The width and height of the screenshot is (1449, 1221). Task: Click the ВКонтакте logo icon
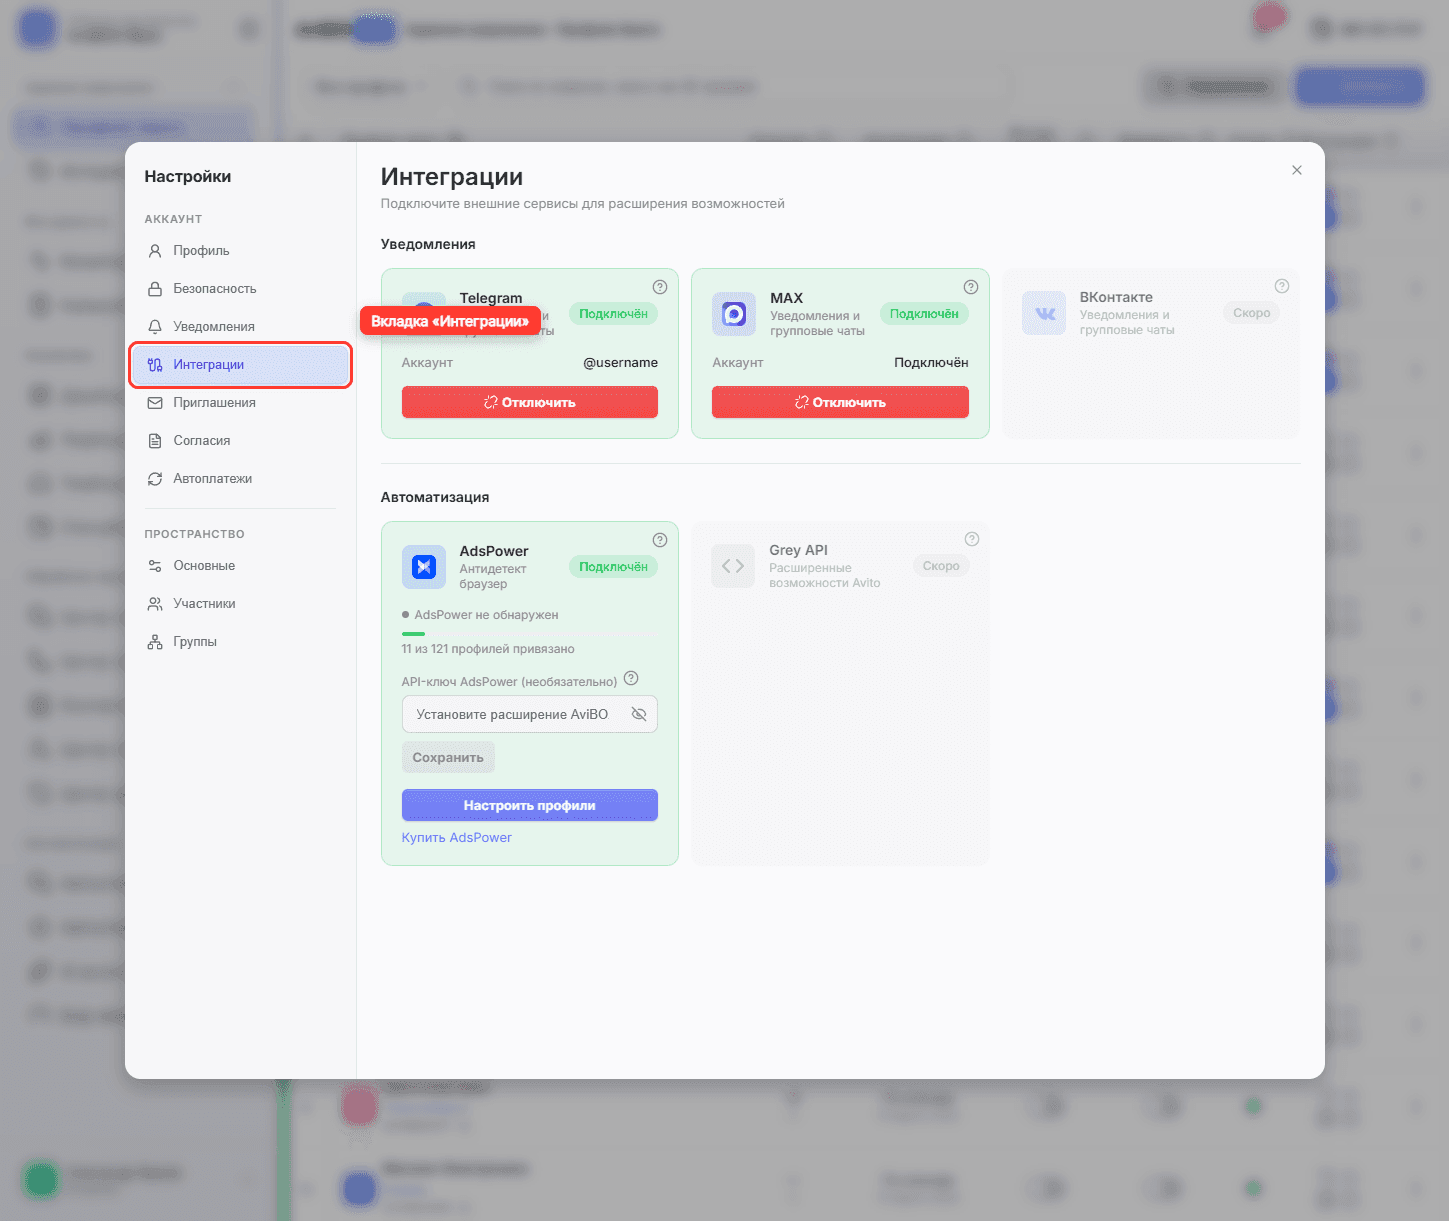[x=1044, y=313]
